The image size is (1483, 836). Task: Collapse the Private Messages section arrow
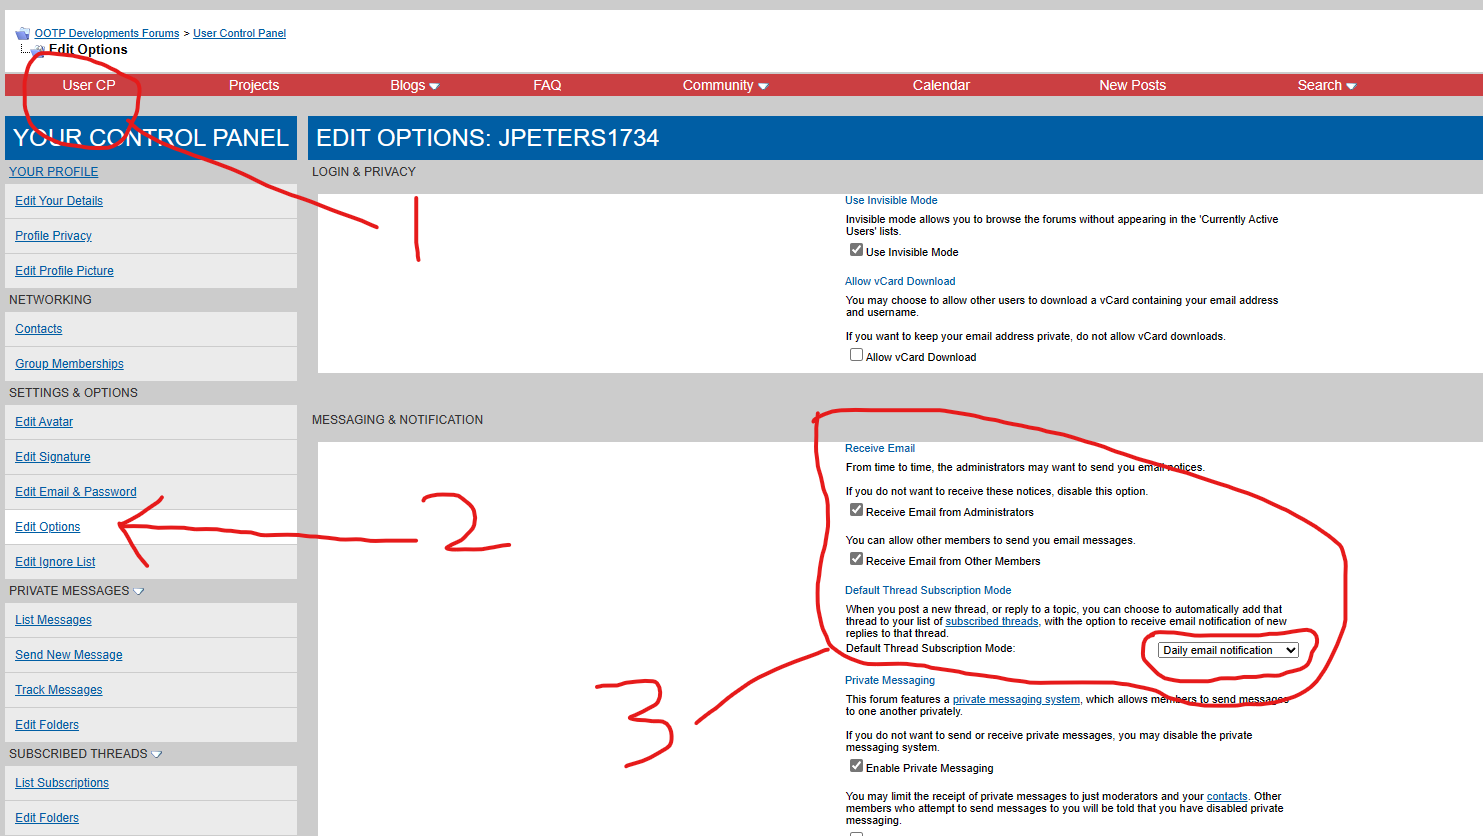(139, 591)
